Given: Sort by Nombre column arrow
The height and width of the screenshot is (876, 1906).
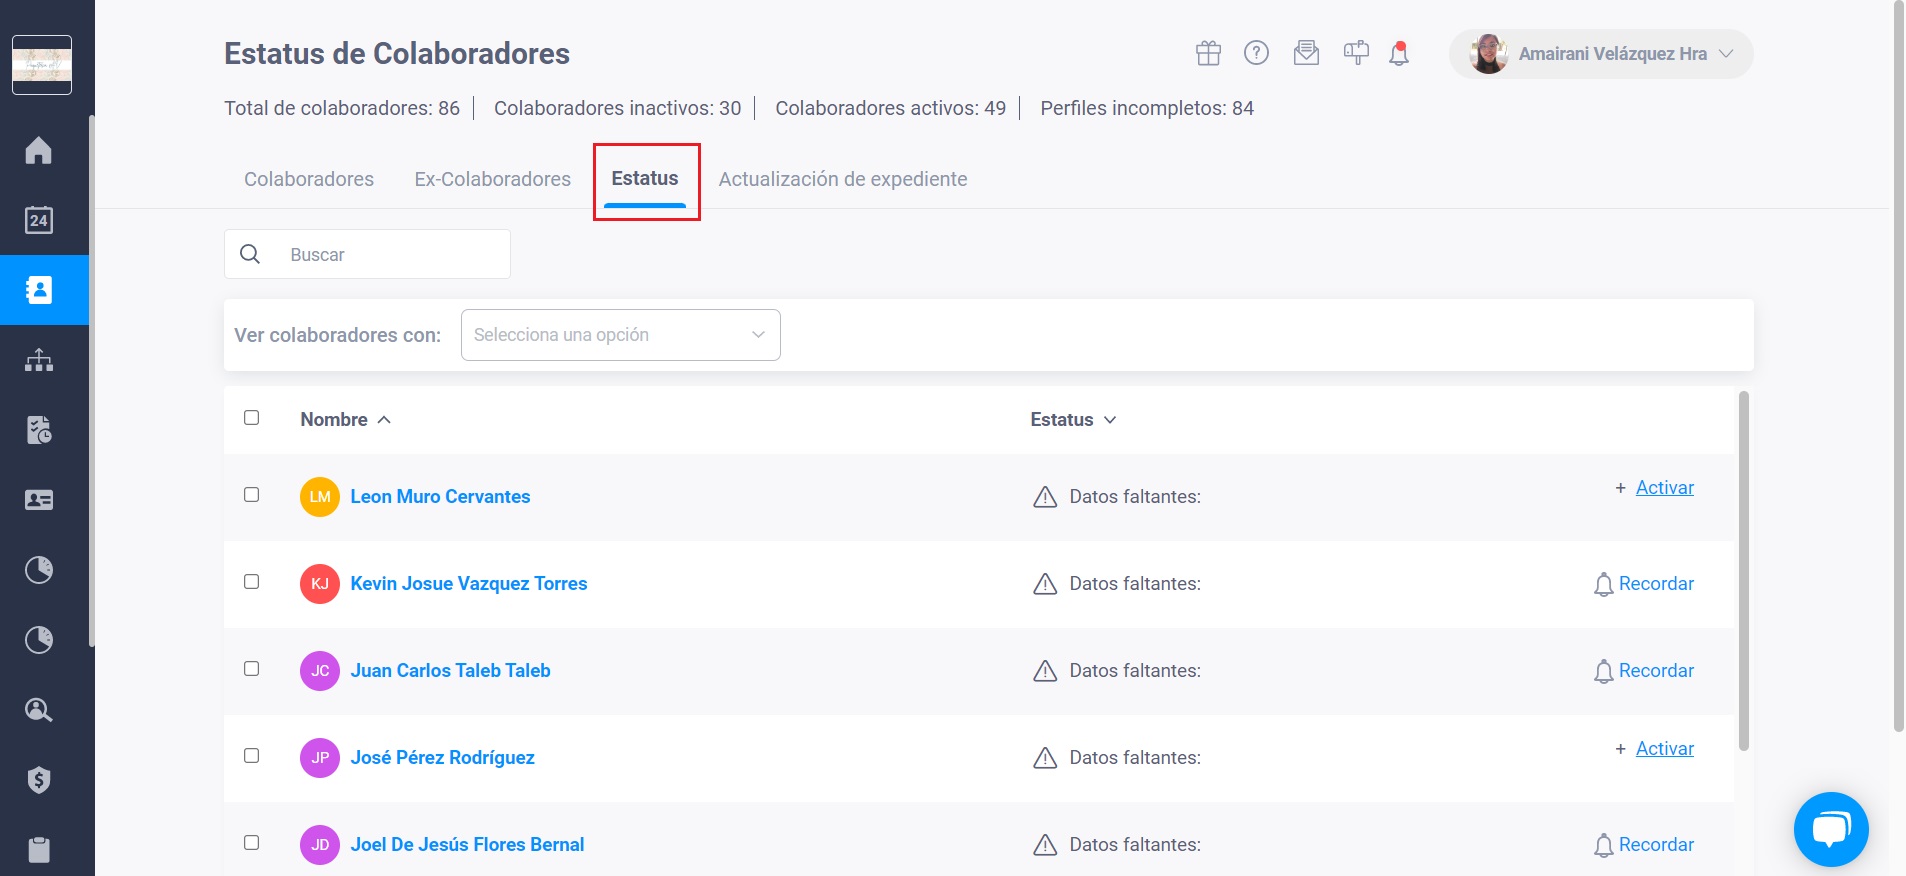Looking at the screenshot, I should click(x=384, y=420).
